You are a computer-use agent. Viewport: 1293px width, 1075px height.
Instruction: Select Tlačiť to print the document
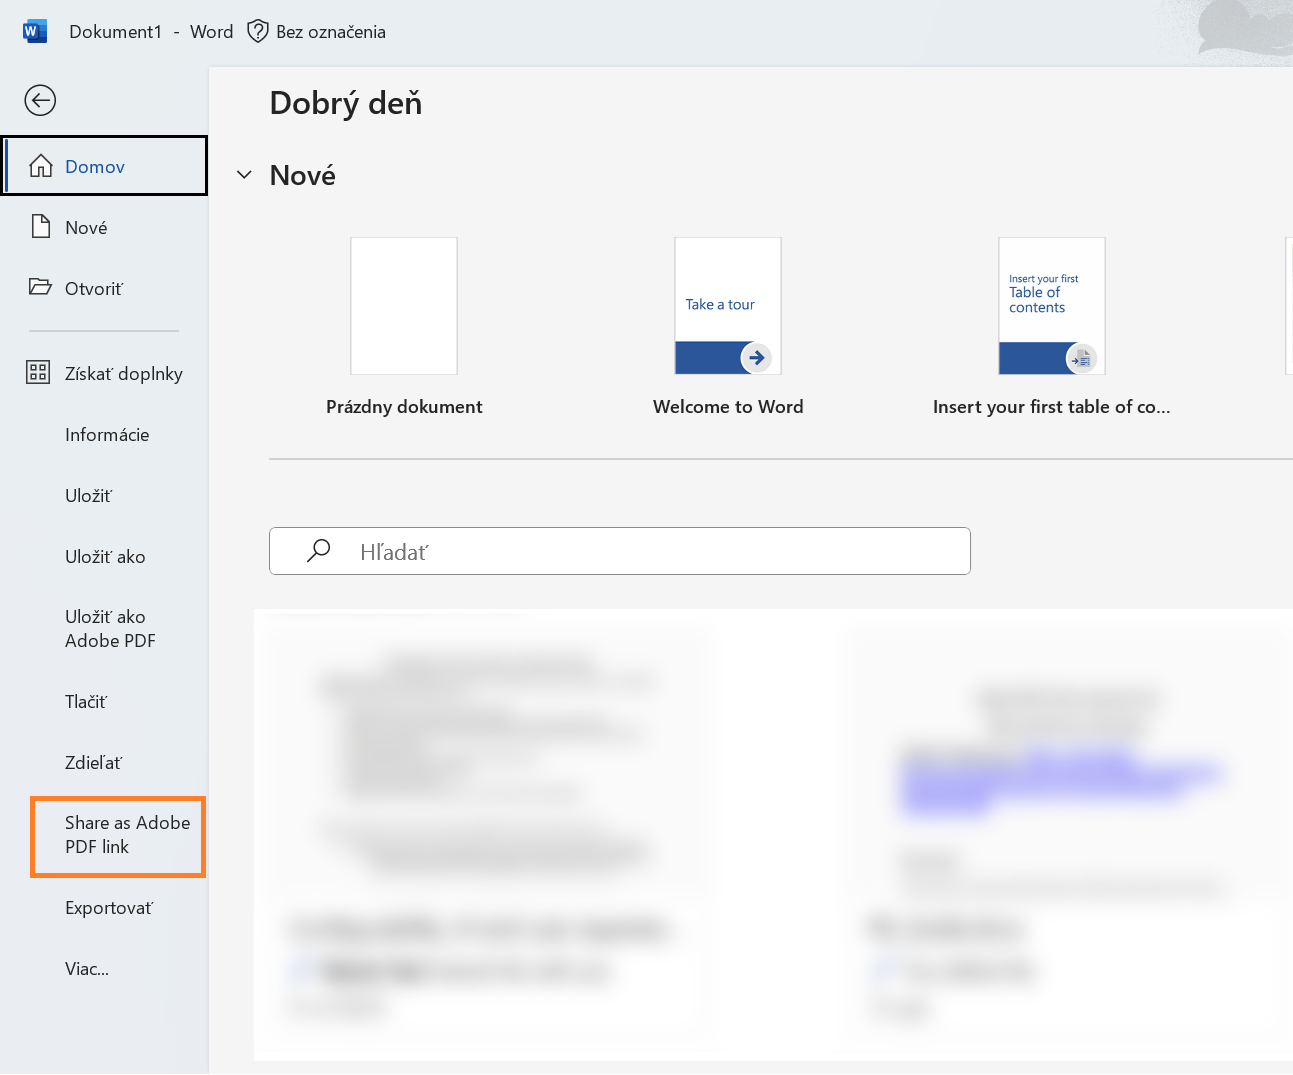point(86,701)
